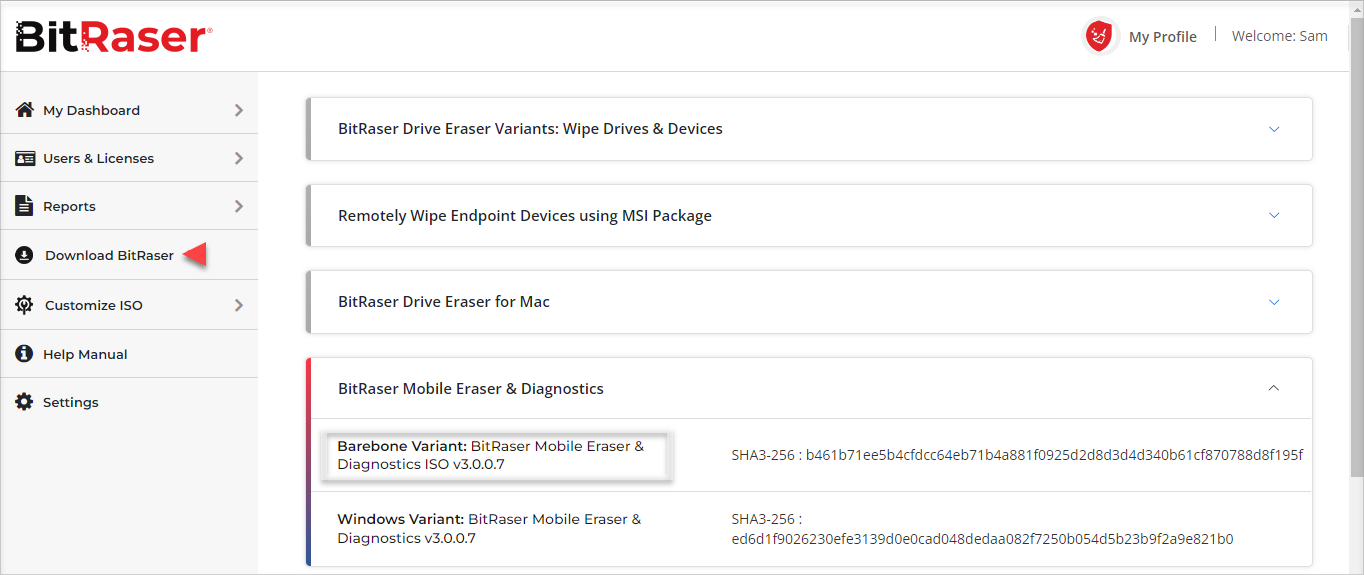This screenshot has width=1364, height=575.
Task: Open My Dashboard menu item
Action: 129,110
